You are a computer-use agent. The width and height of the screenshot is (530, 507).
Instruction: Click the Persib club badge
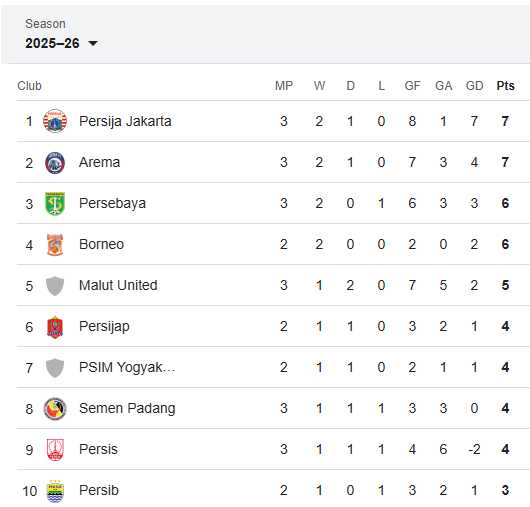tap(55, 491)
